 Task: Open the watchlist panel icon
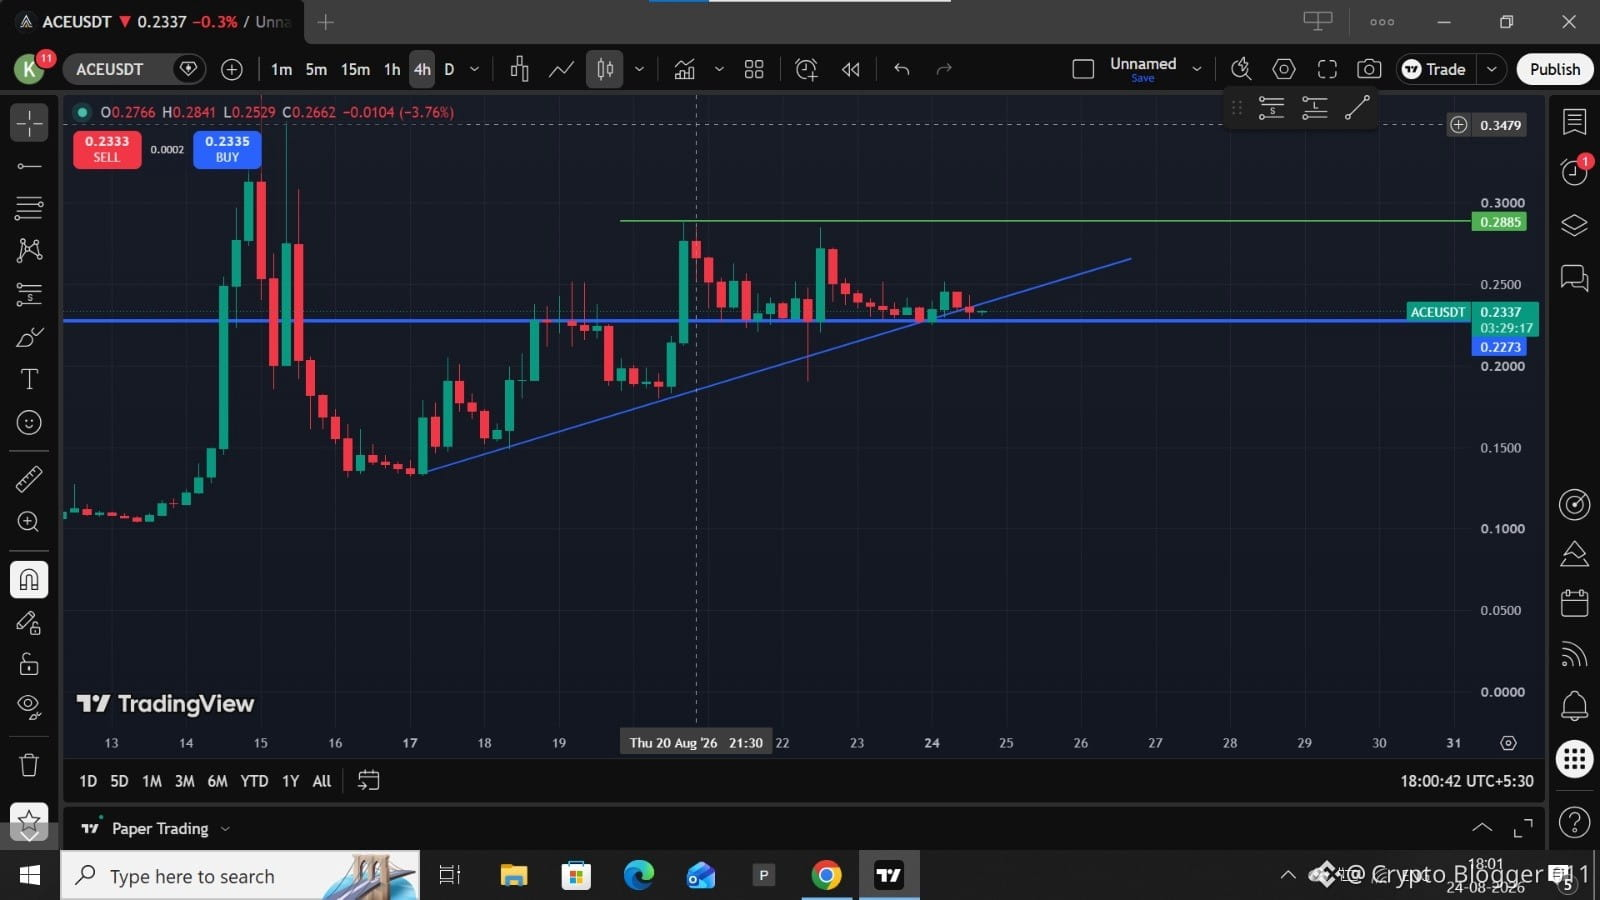(1574, 122)
